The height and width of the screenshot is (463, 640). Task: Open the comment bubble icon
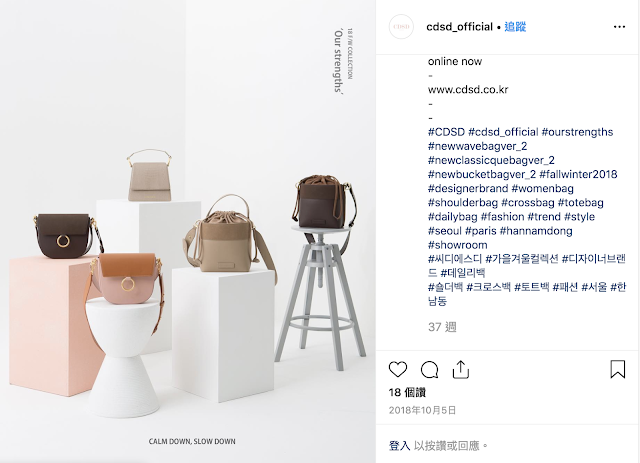[429, 370]
